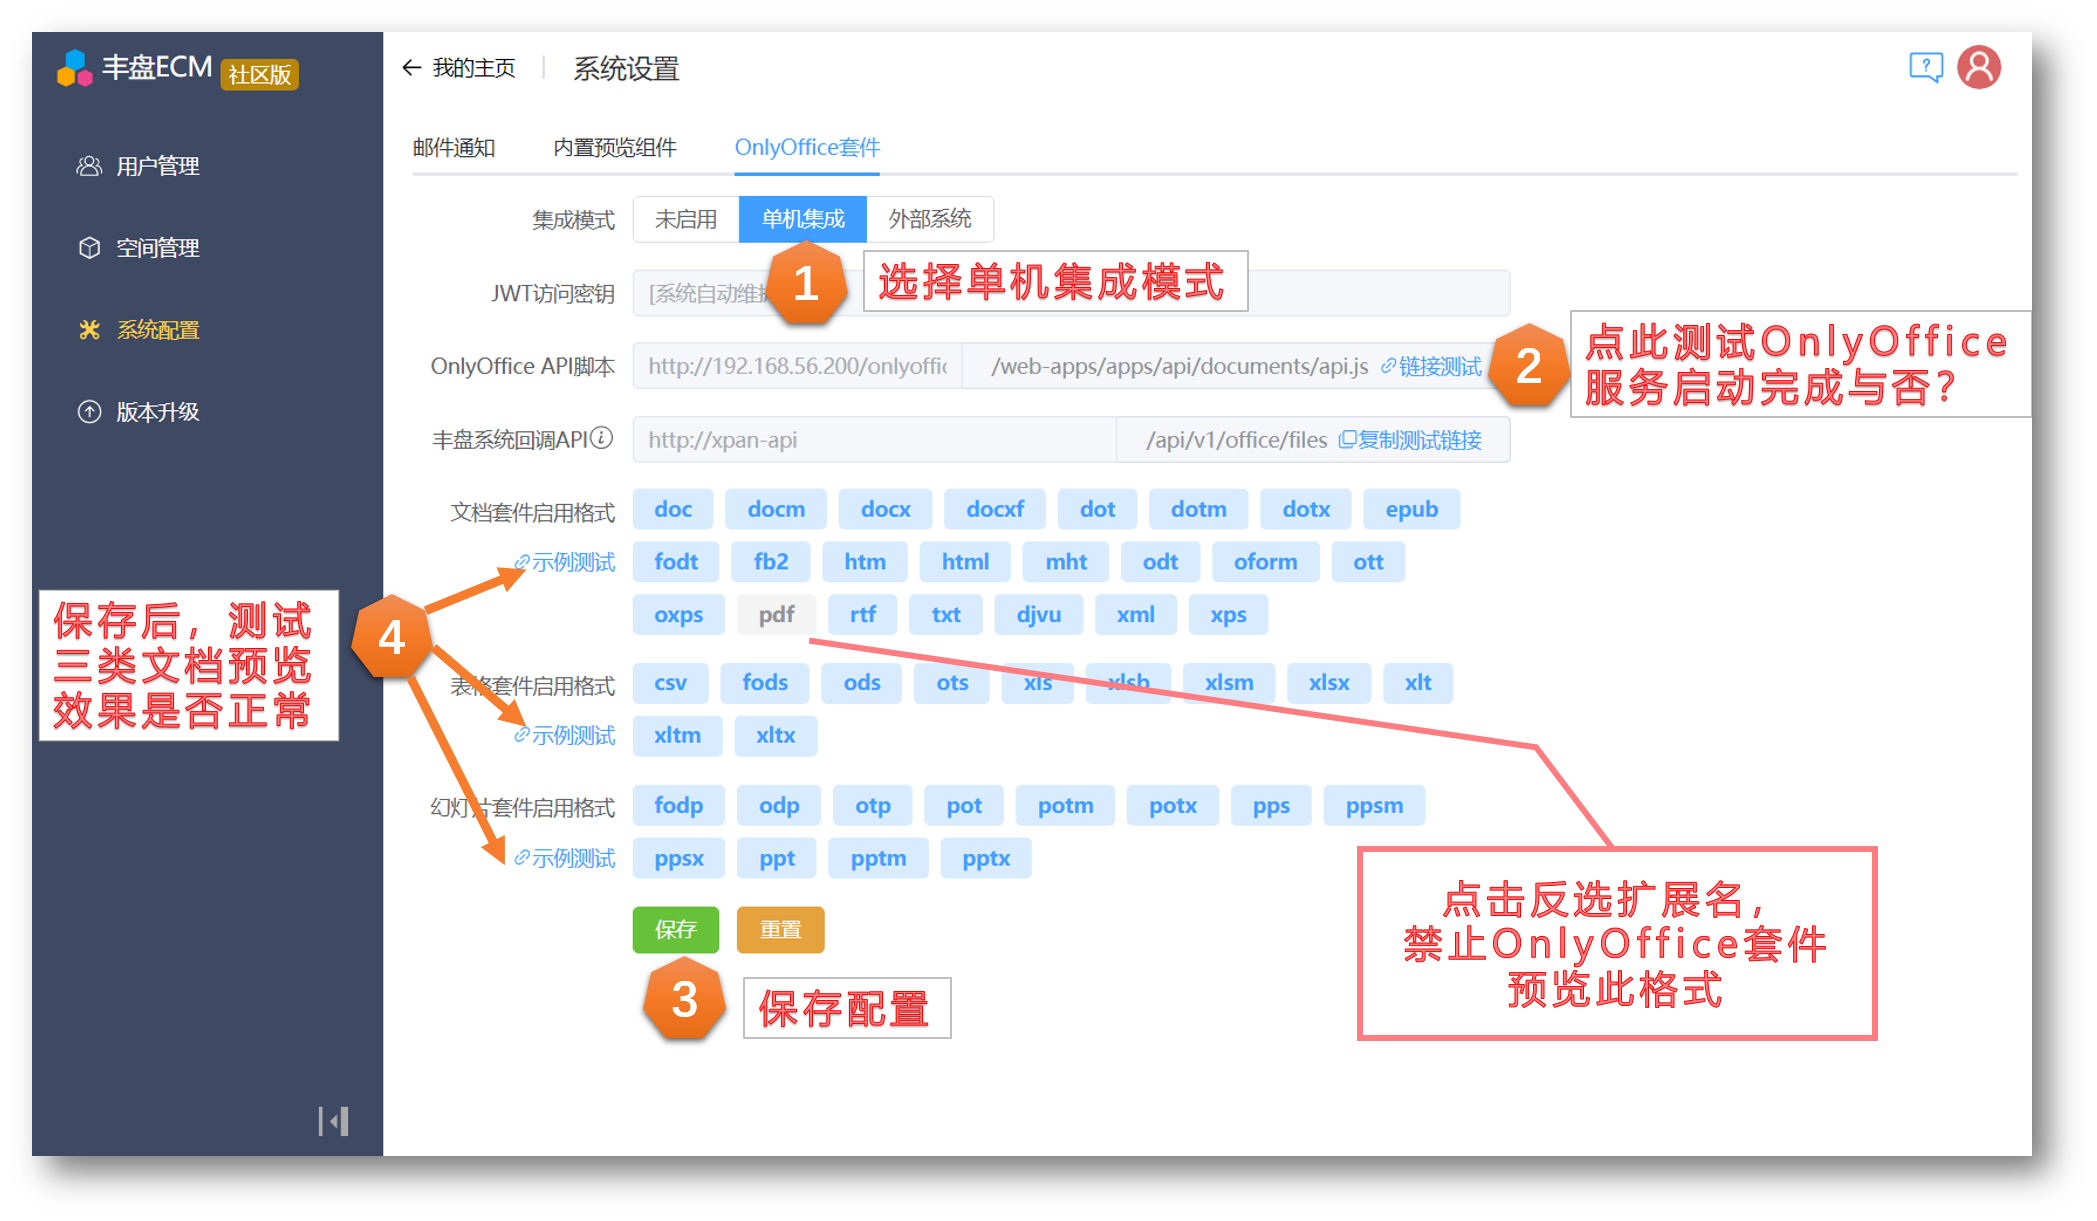Open the user avatar menu
This screenshot has height=1221, width=2097.
coord(1979,67)
